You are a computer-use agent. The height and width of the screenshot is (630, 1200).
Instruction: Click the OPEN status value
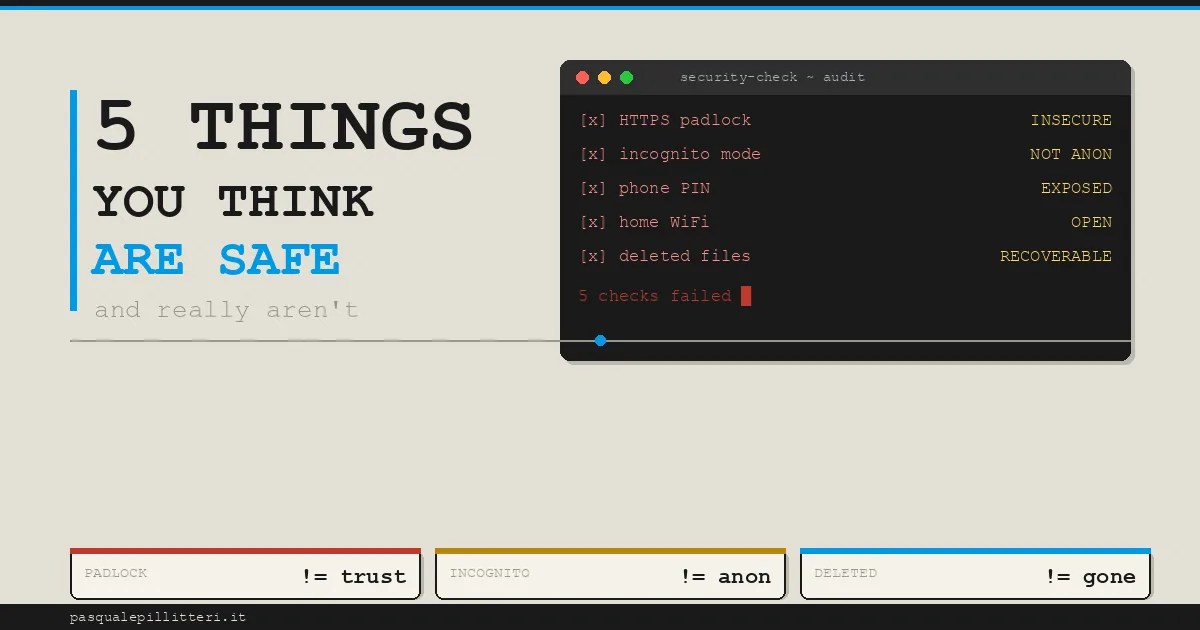click(x=1091, y=222)
